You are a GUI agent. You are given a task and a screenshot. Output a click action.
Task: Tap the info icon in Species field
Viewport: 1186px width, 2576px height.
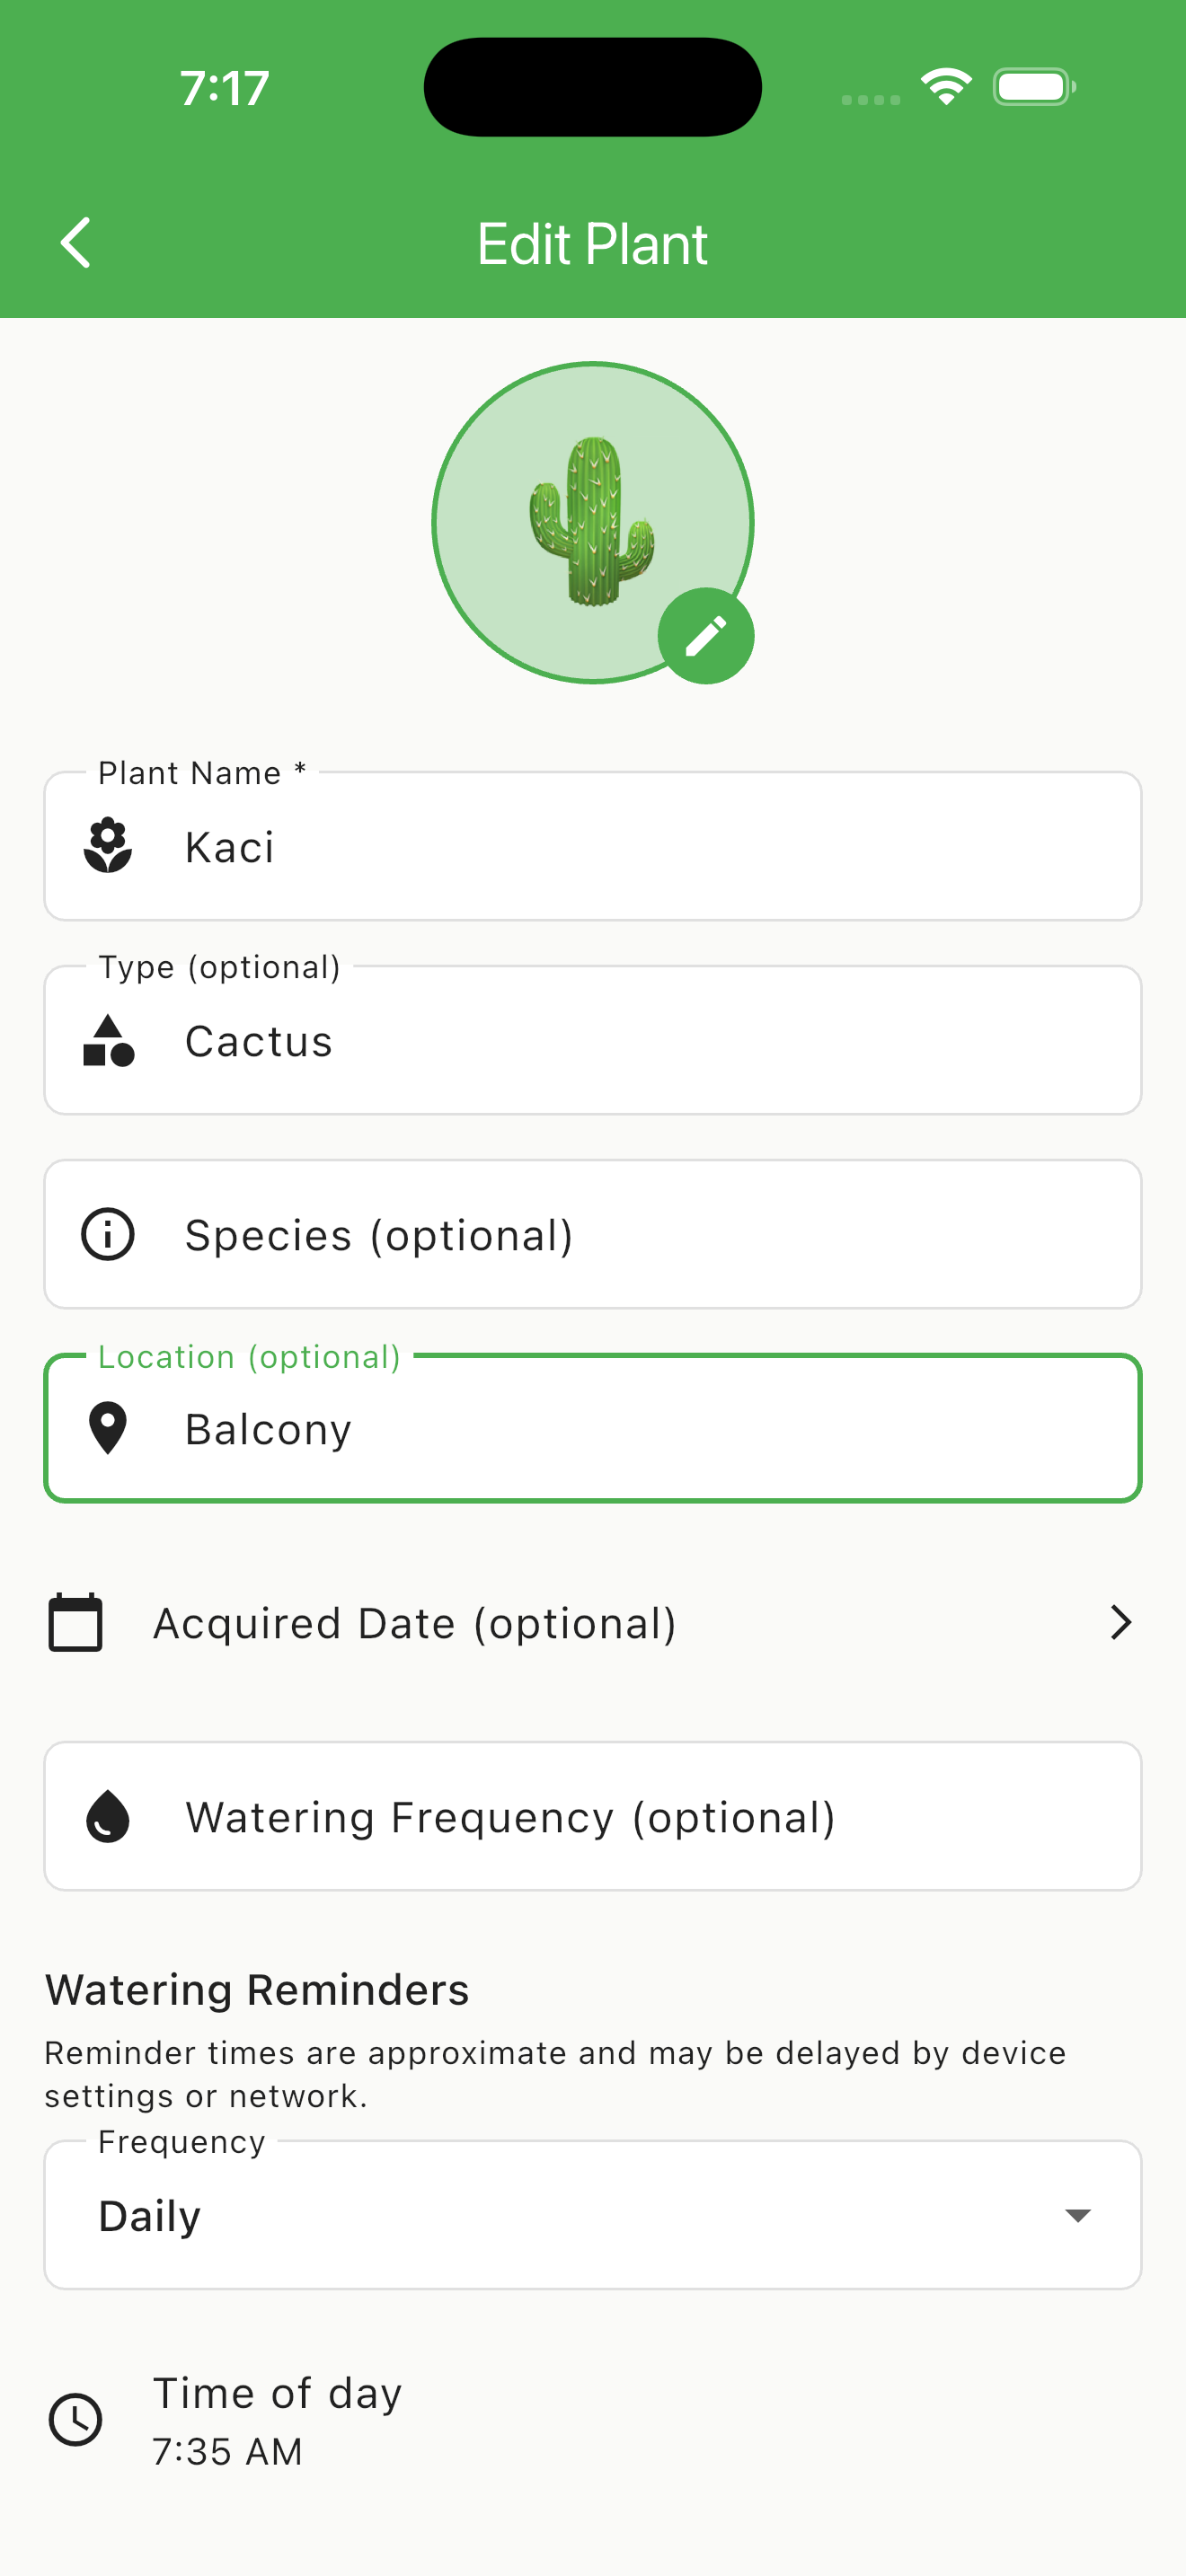[x=108, y=1234]
